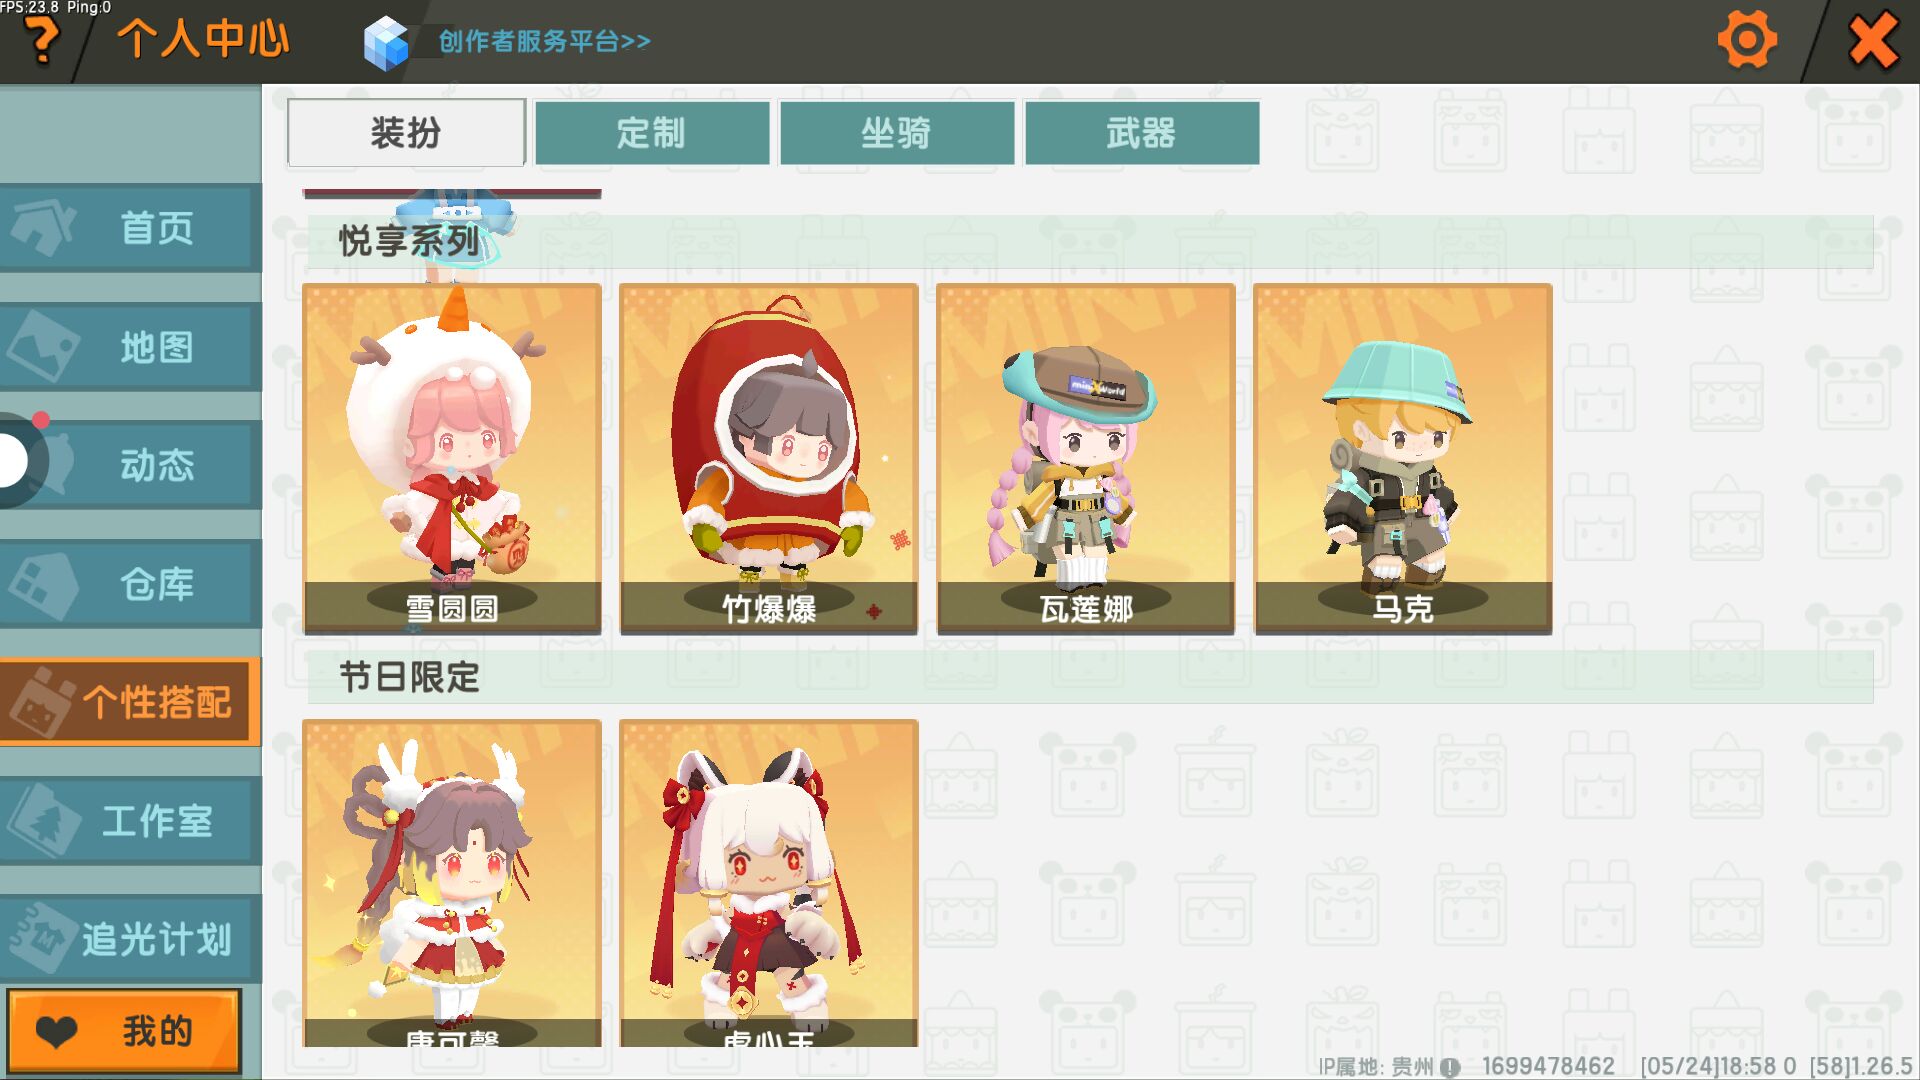1920x1080 pixels.
Task: Pick the 马克 skin thumbnail
Action: pyautogui.click(x=1403, y=459)
